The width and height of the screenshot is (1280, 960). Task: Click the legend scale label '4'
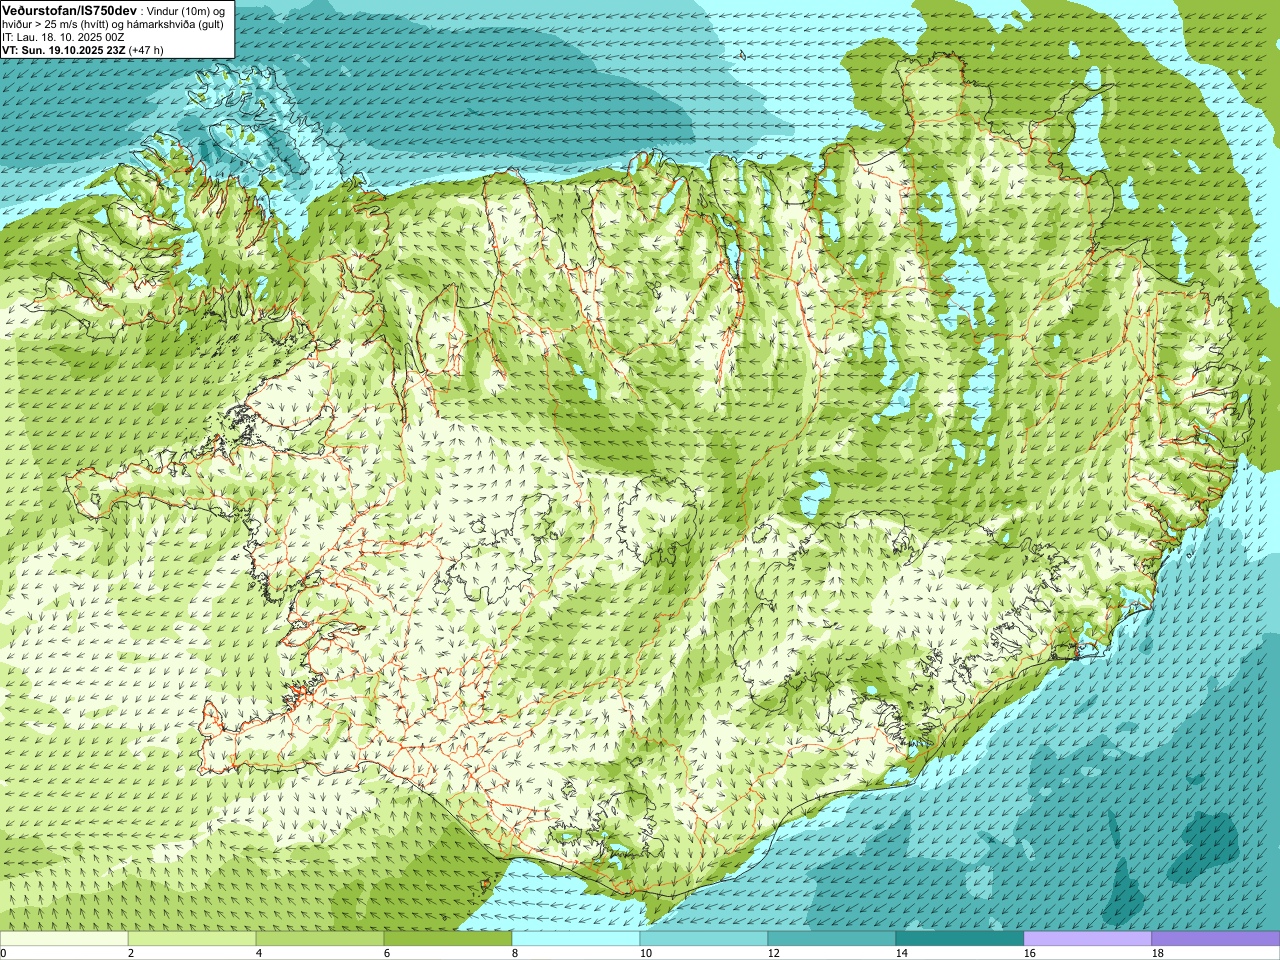click(259, 954)
